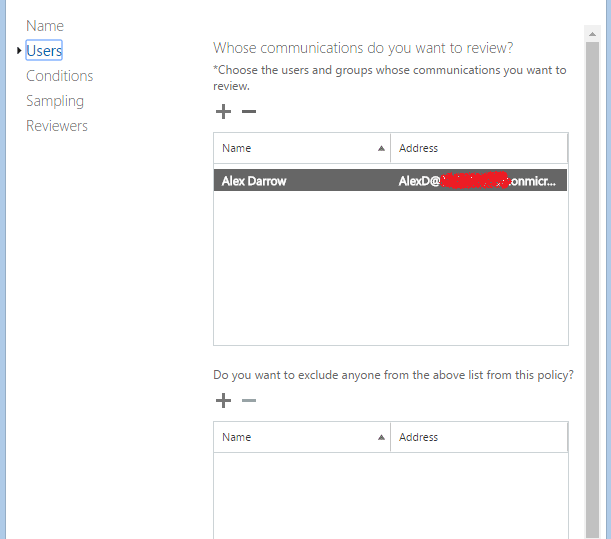611x539 pixels.
Task: Go to the Conditions step
Action: point(59,76)
